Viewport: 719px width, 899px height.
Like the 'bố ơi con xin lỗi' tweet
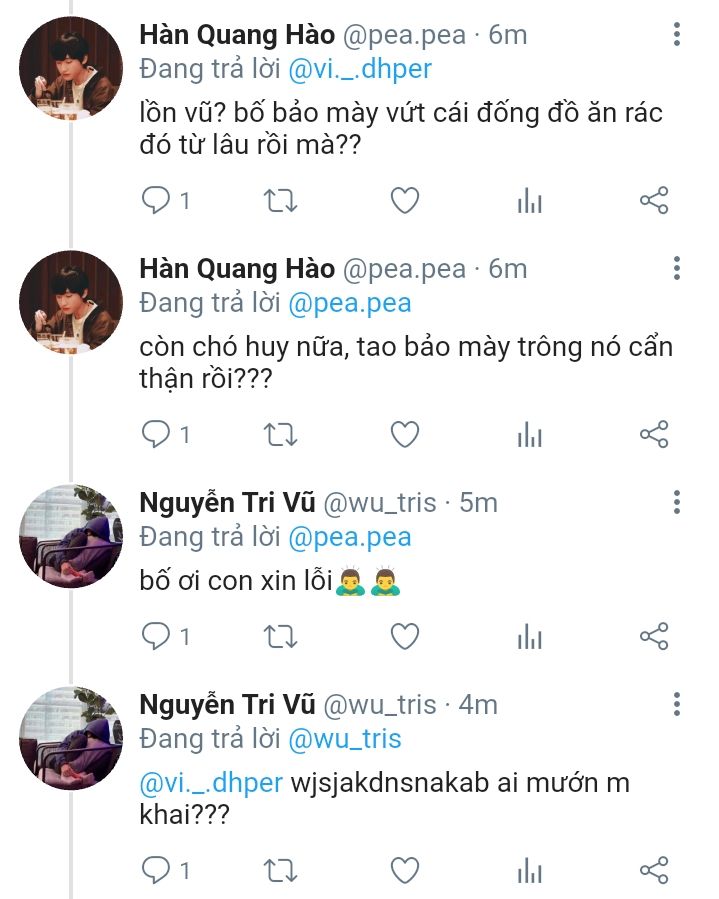click(404, 636)
